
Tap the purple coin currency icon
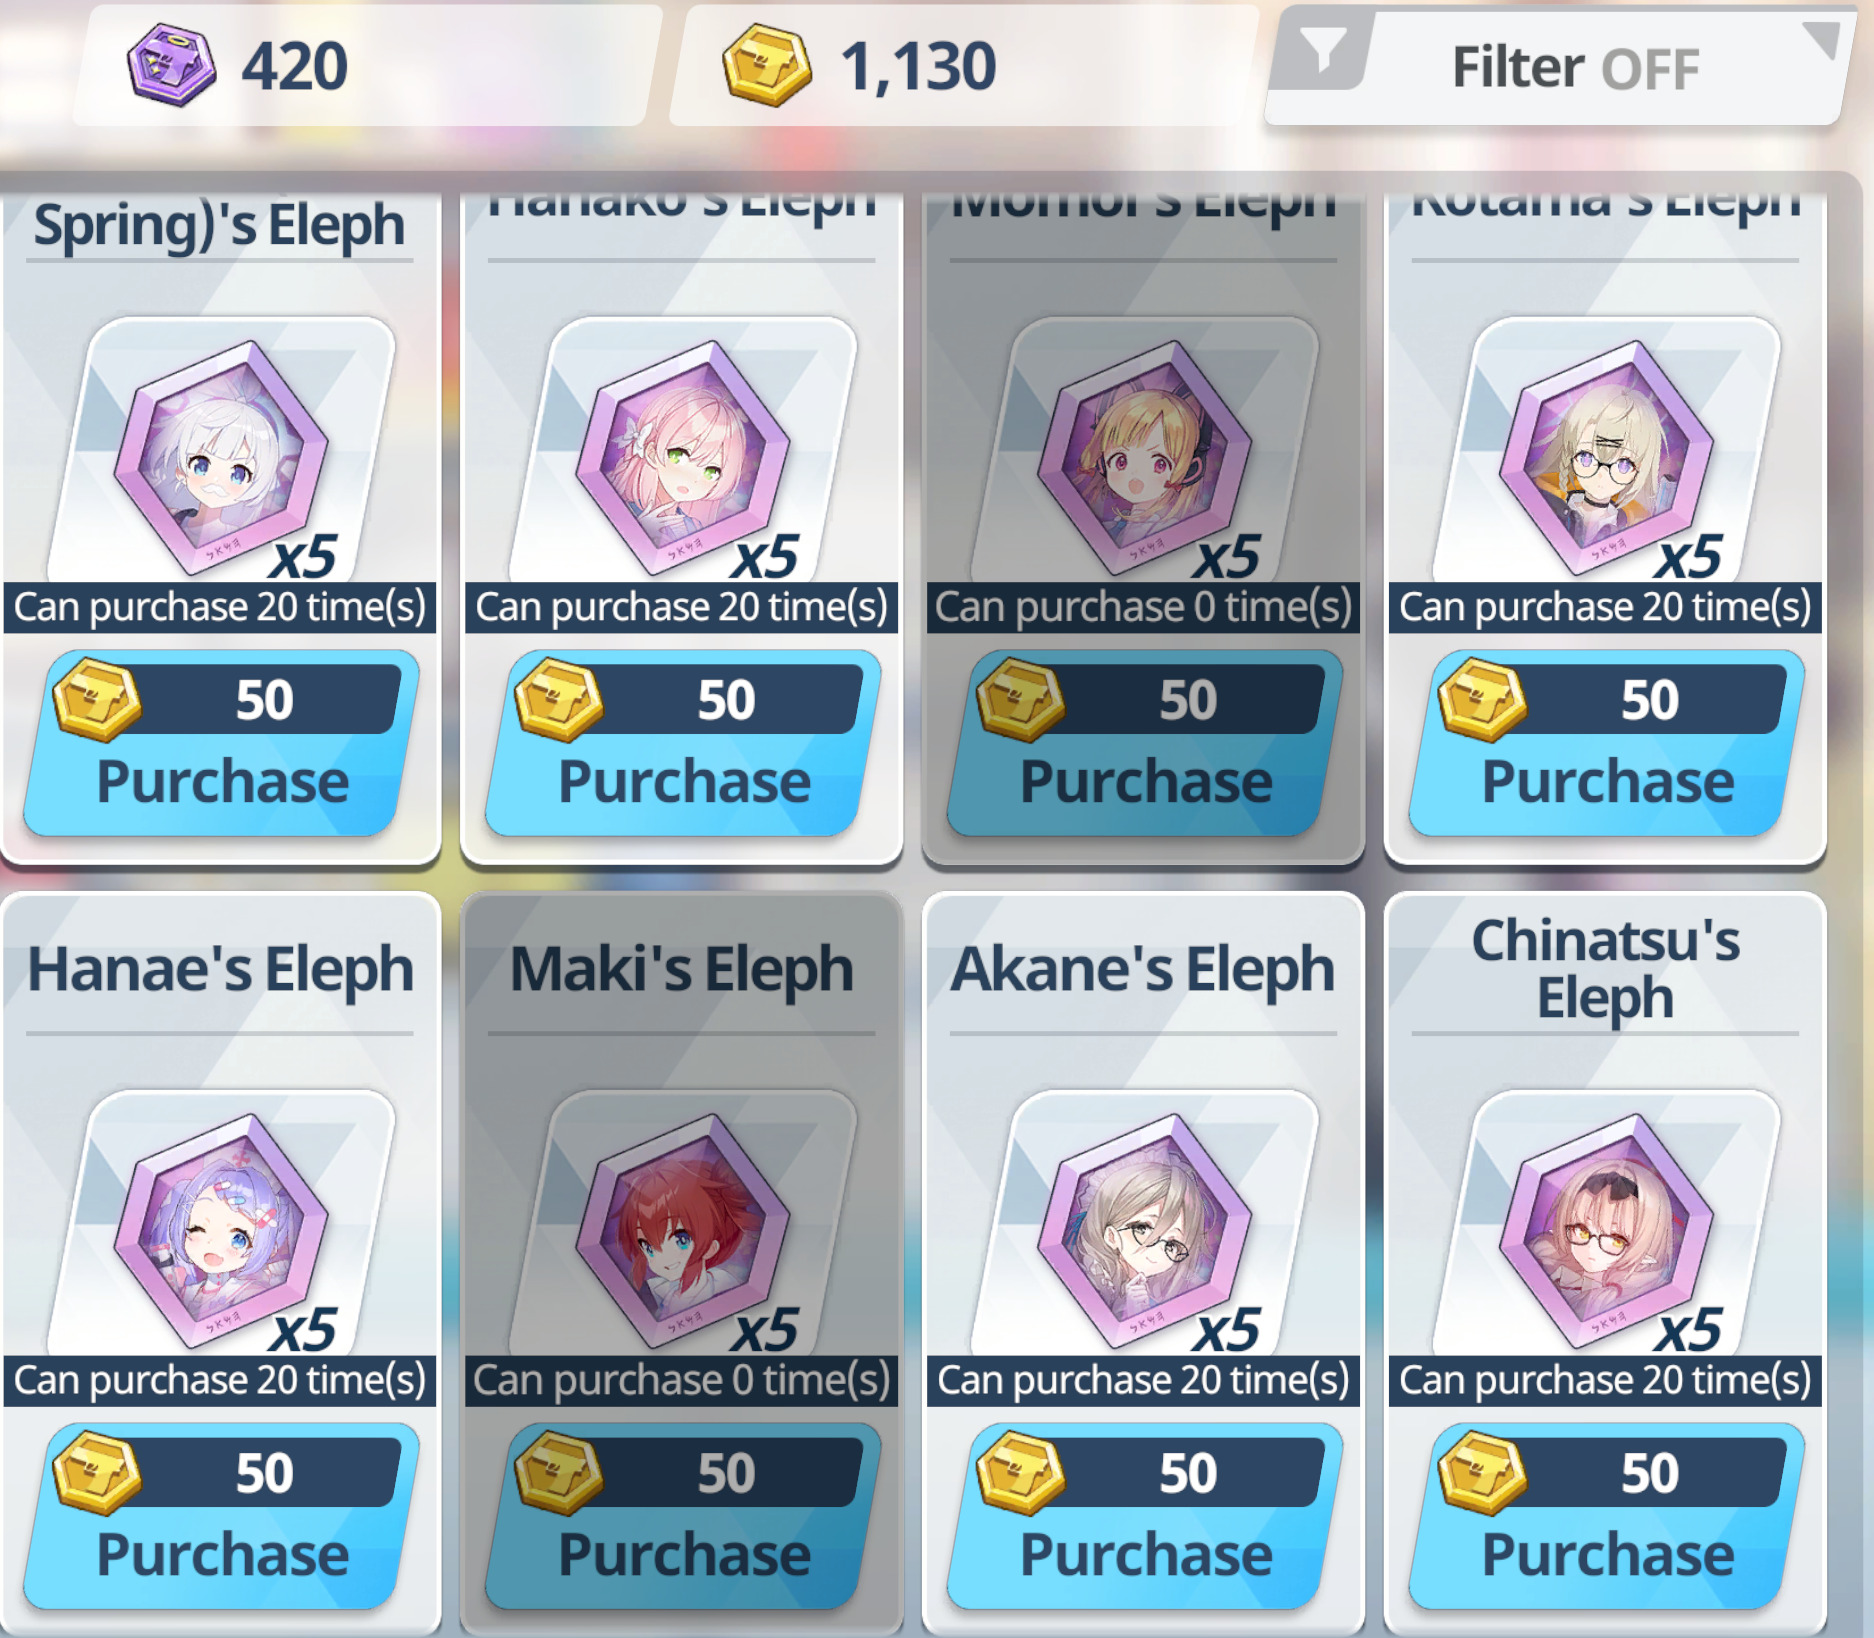click(171, 66)
